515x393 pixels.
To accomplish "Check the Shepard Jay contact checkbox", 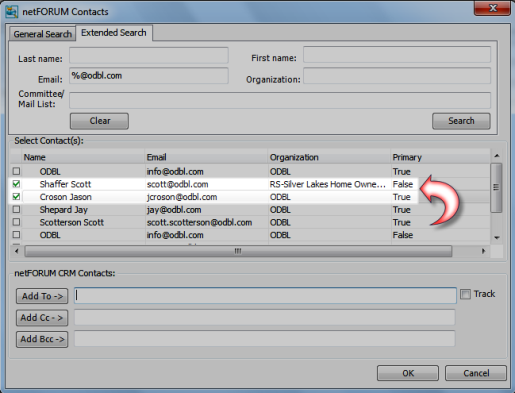I will [16, 209].
